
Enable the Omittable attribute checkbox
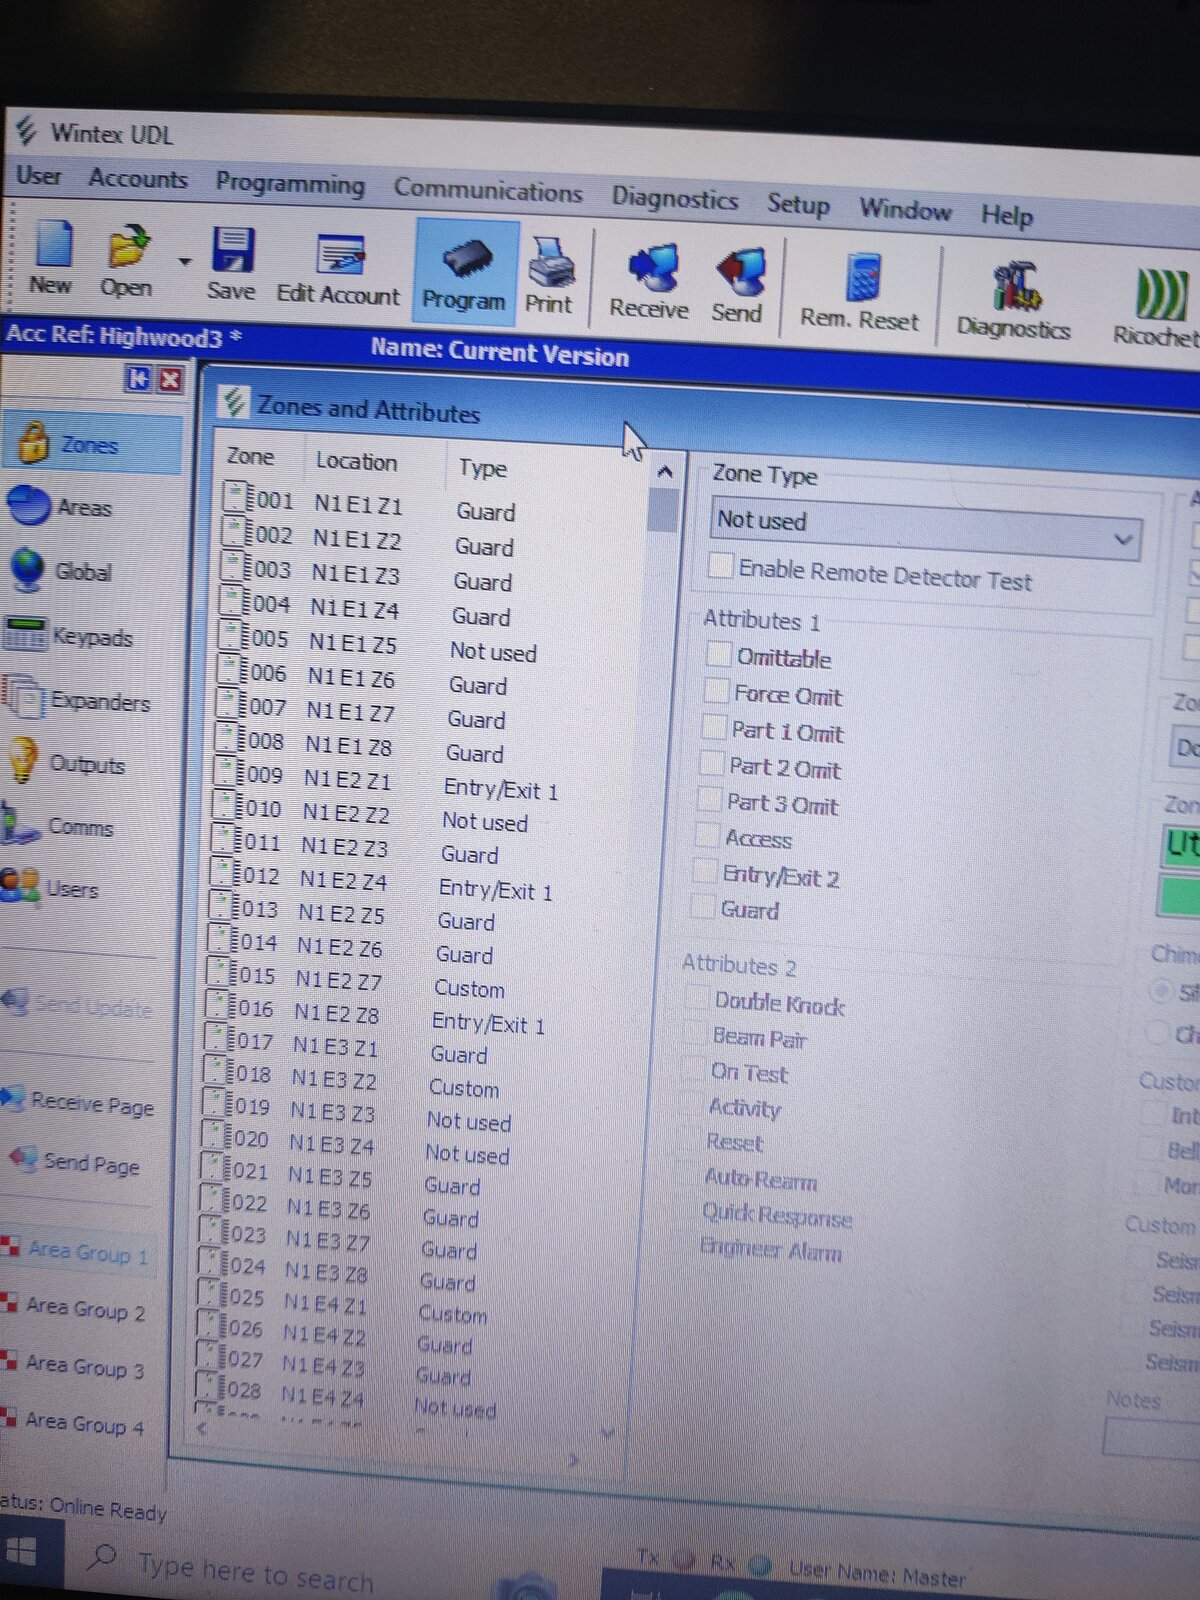point(718,654)
